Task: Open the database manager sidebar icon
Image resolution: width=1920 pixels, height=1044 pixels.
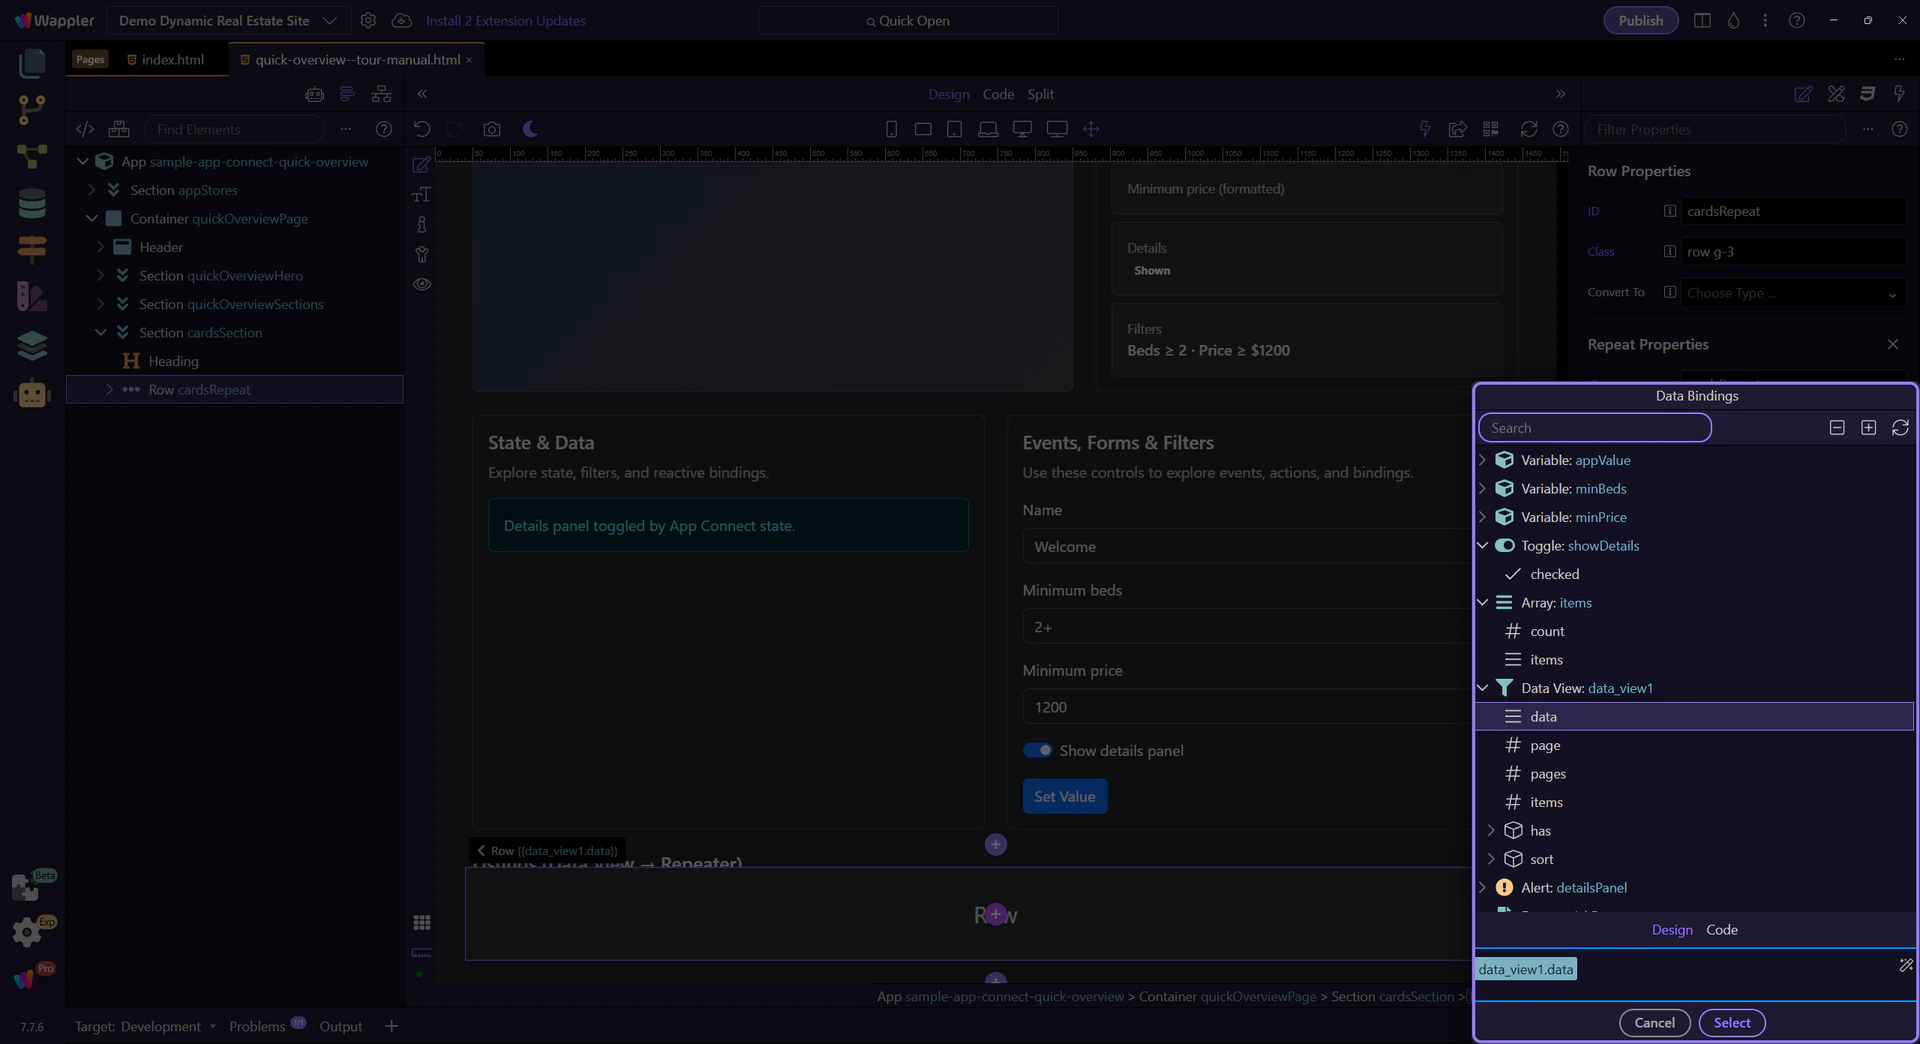Action: [x=32, y=203]
